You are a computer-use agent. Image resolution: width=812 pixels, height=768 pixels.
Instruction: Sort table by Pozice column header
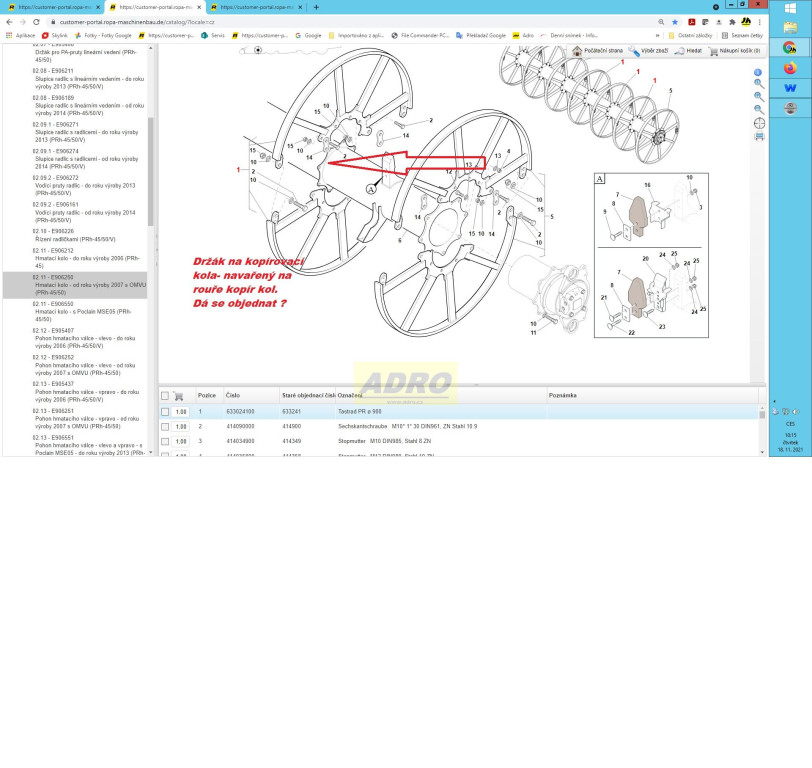click(207, 396)
